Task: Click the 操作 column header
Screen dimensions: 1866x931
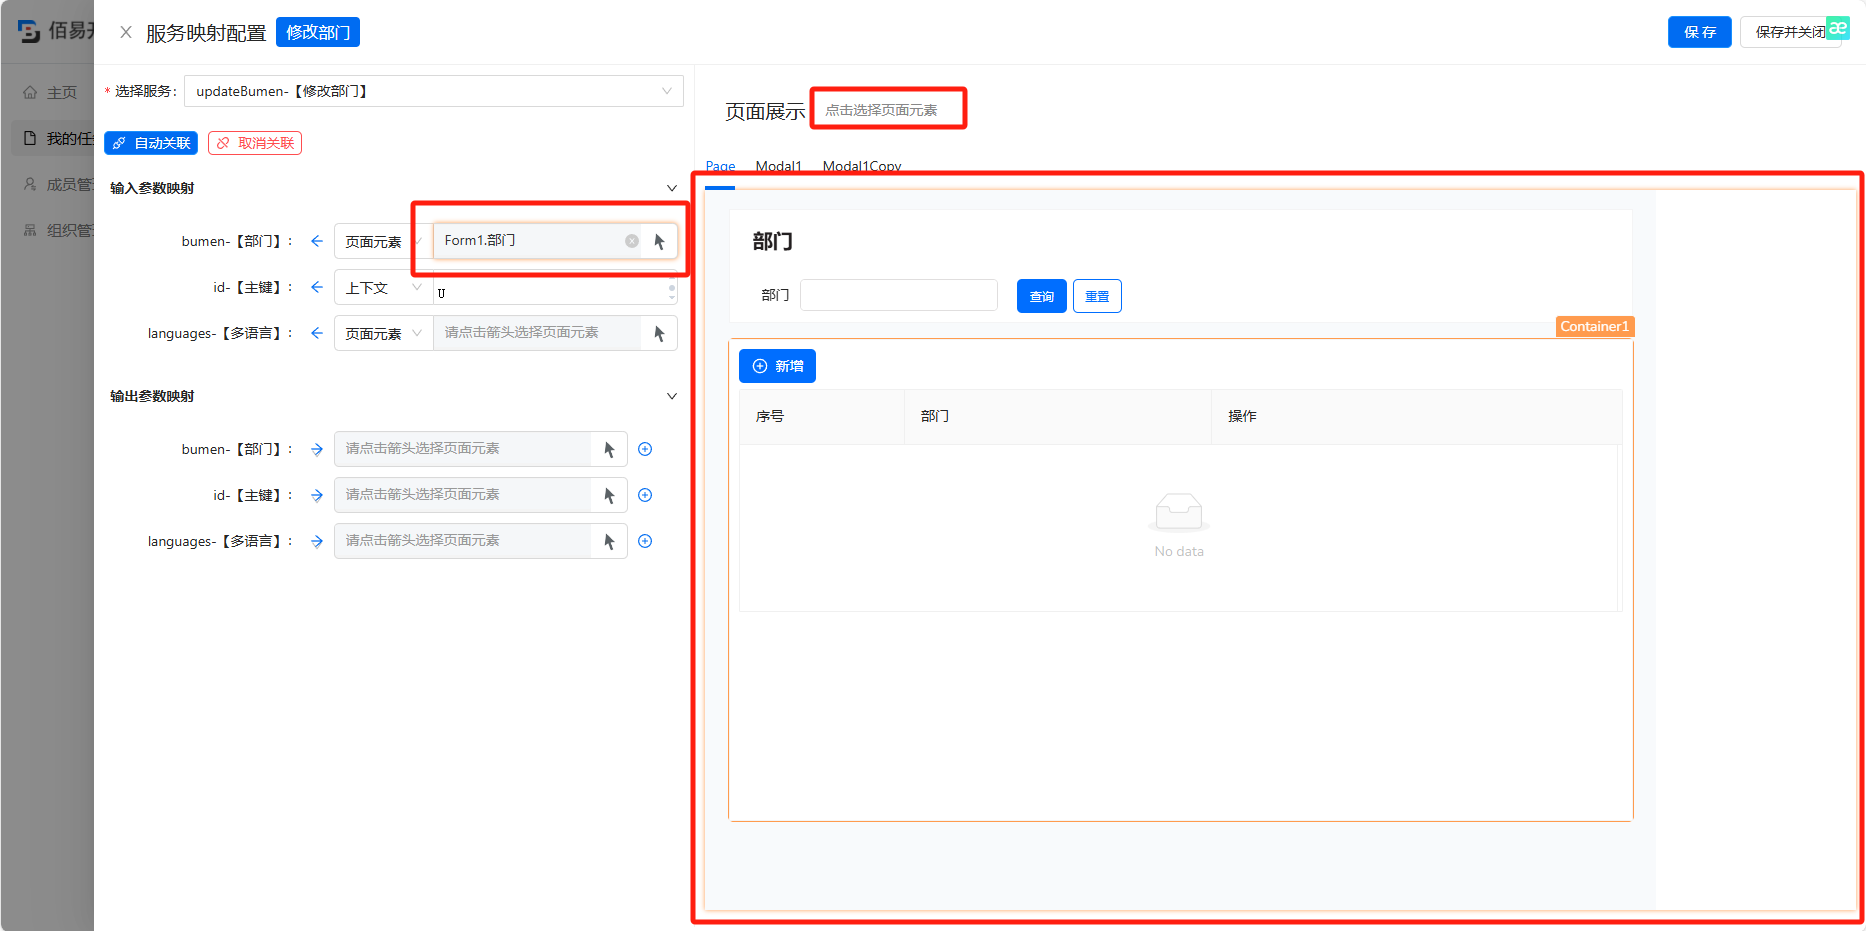Action: pyautogui.click(x=1416, y=416)
